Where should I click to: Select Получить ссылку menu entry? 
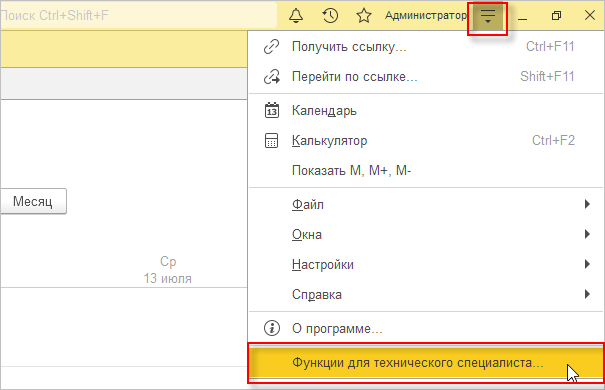426,46
